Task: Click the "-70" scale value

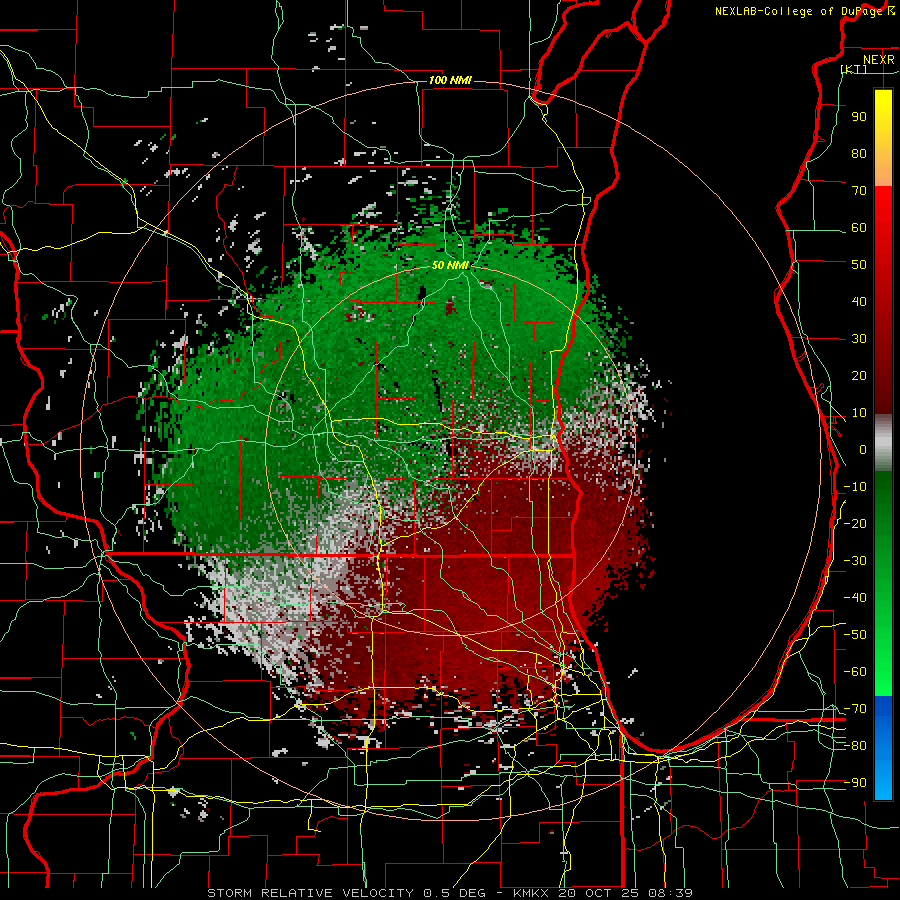Action: pyautogui.click(x=855, y=709)
